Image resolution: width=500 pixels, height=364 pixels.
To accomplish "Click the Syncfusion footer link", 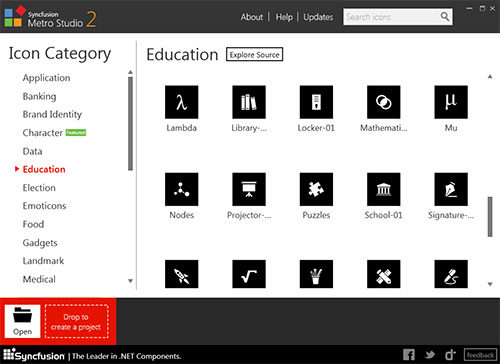I will pyautogui.click(x=34, y=355).
